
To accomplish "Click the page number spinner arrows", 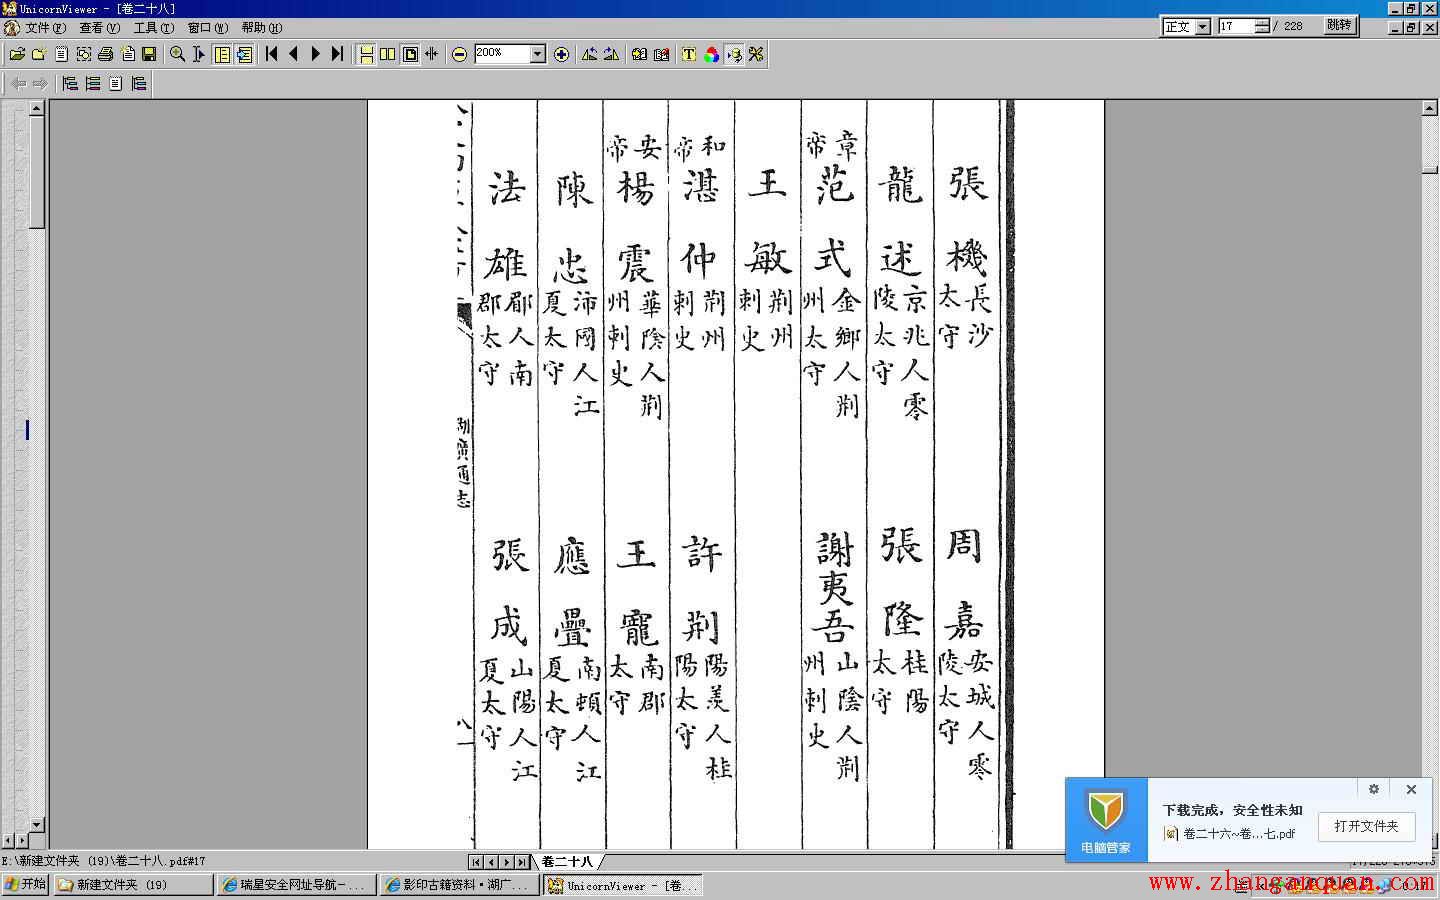I will [1263, 26].
